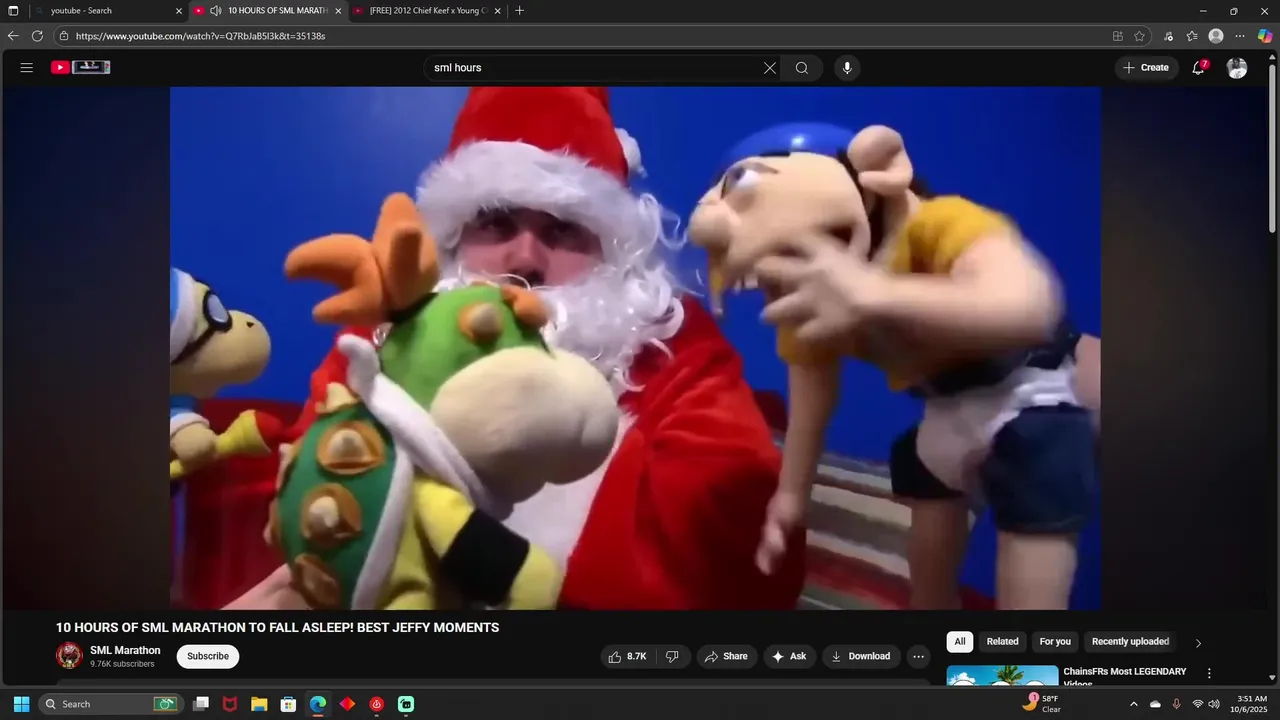Open Copilot in Edge toolbar
The image size is (1280, 720).
click(1265, 36)
